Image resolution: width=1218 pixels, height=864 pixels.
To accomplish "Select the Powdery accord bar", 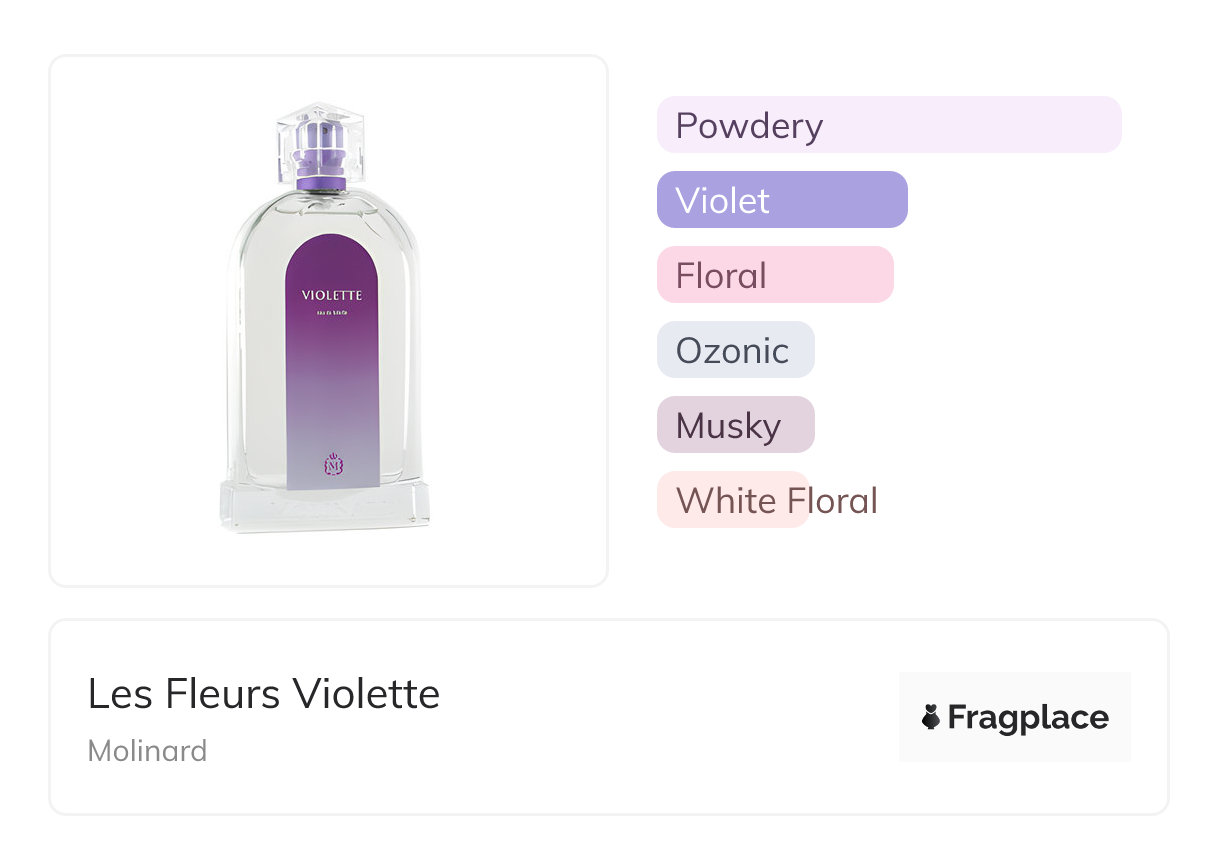I will [888, 125].
